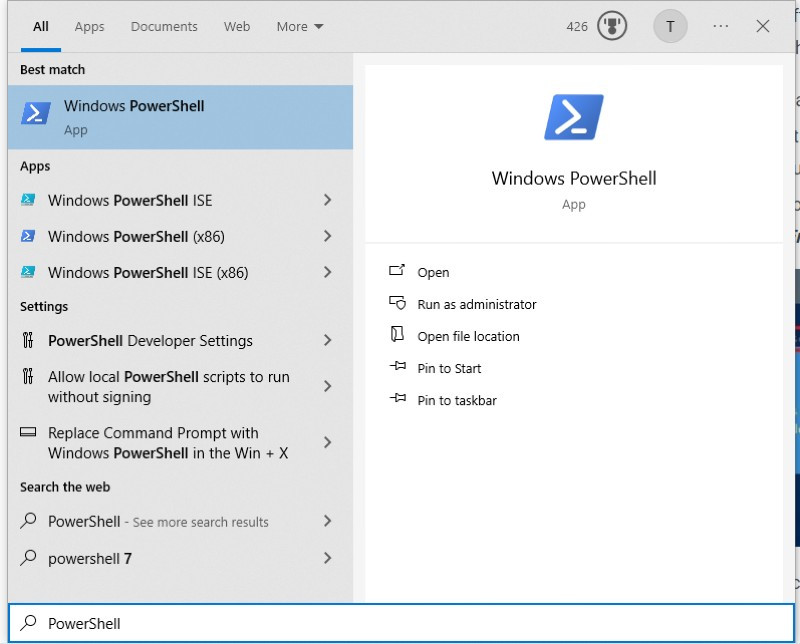This screenshot has width=800, height=644.
Task: Click the magnifier icon beside powershell 7
Action: coord(28,558)
